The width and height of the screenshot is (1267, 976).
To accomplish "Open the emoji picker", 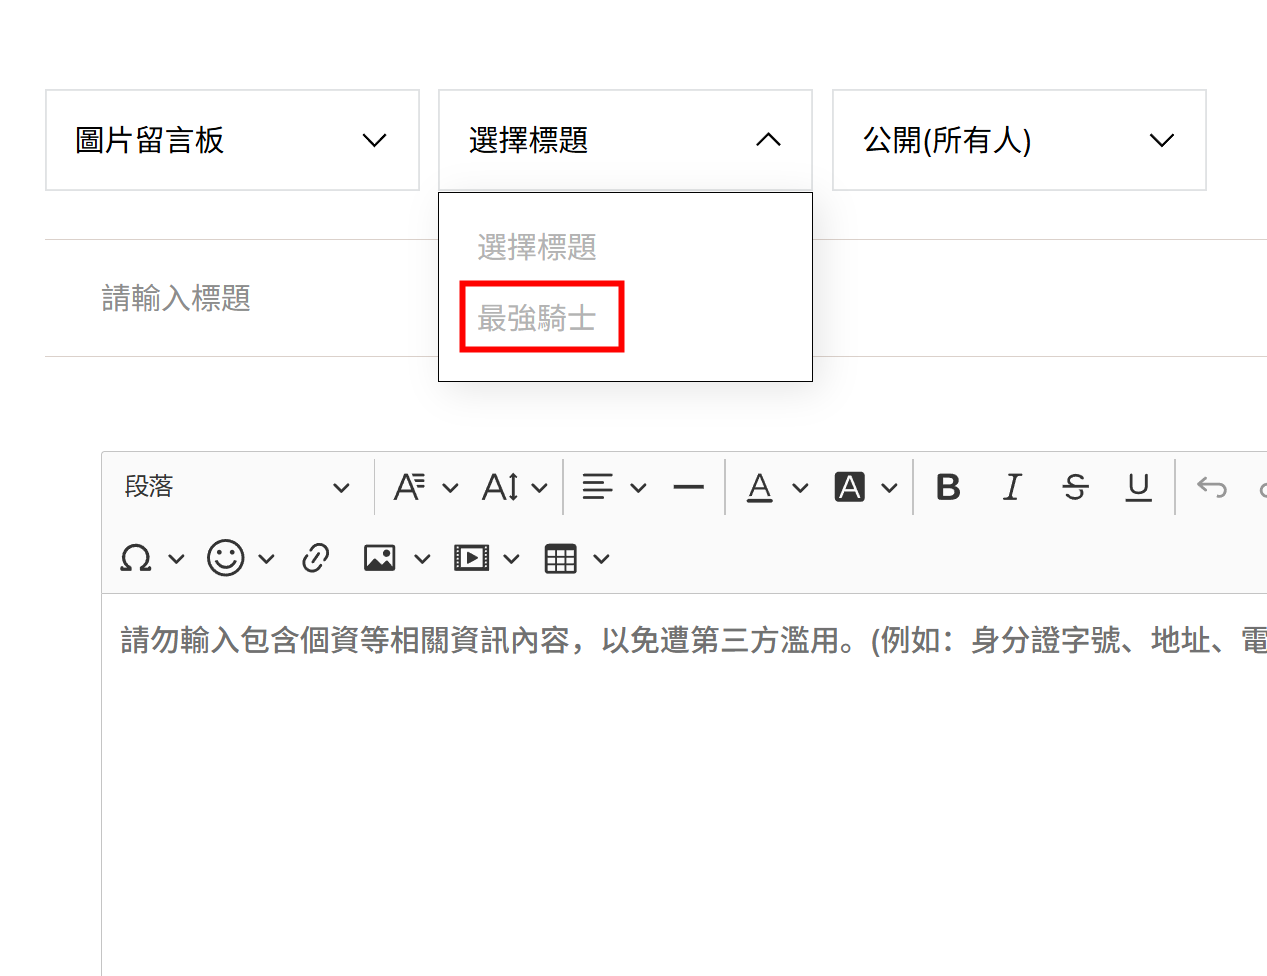I will [226, 558].
